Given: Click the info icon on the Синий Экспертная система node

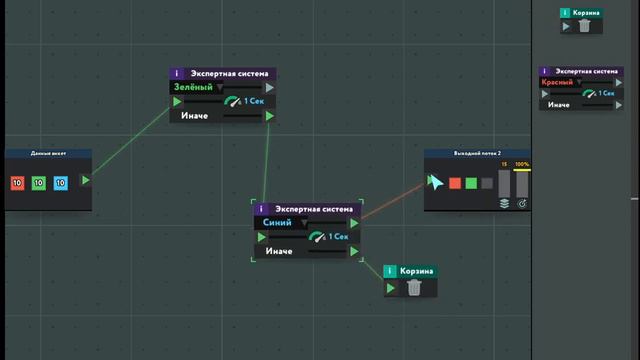Looking at the screenshot, I should pos(261,209).
